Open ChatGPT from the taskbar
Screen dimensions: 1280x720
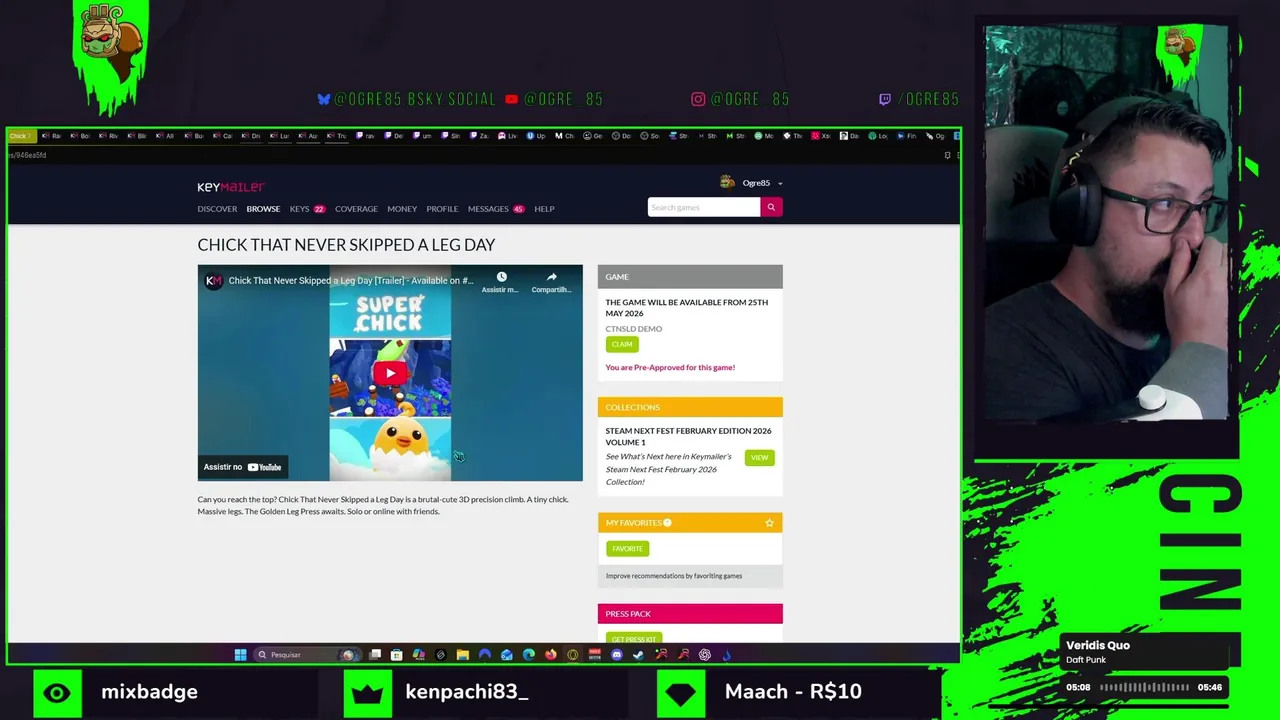pos(704,655)
